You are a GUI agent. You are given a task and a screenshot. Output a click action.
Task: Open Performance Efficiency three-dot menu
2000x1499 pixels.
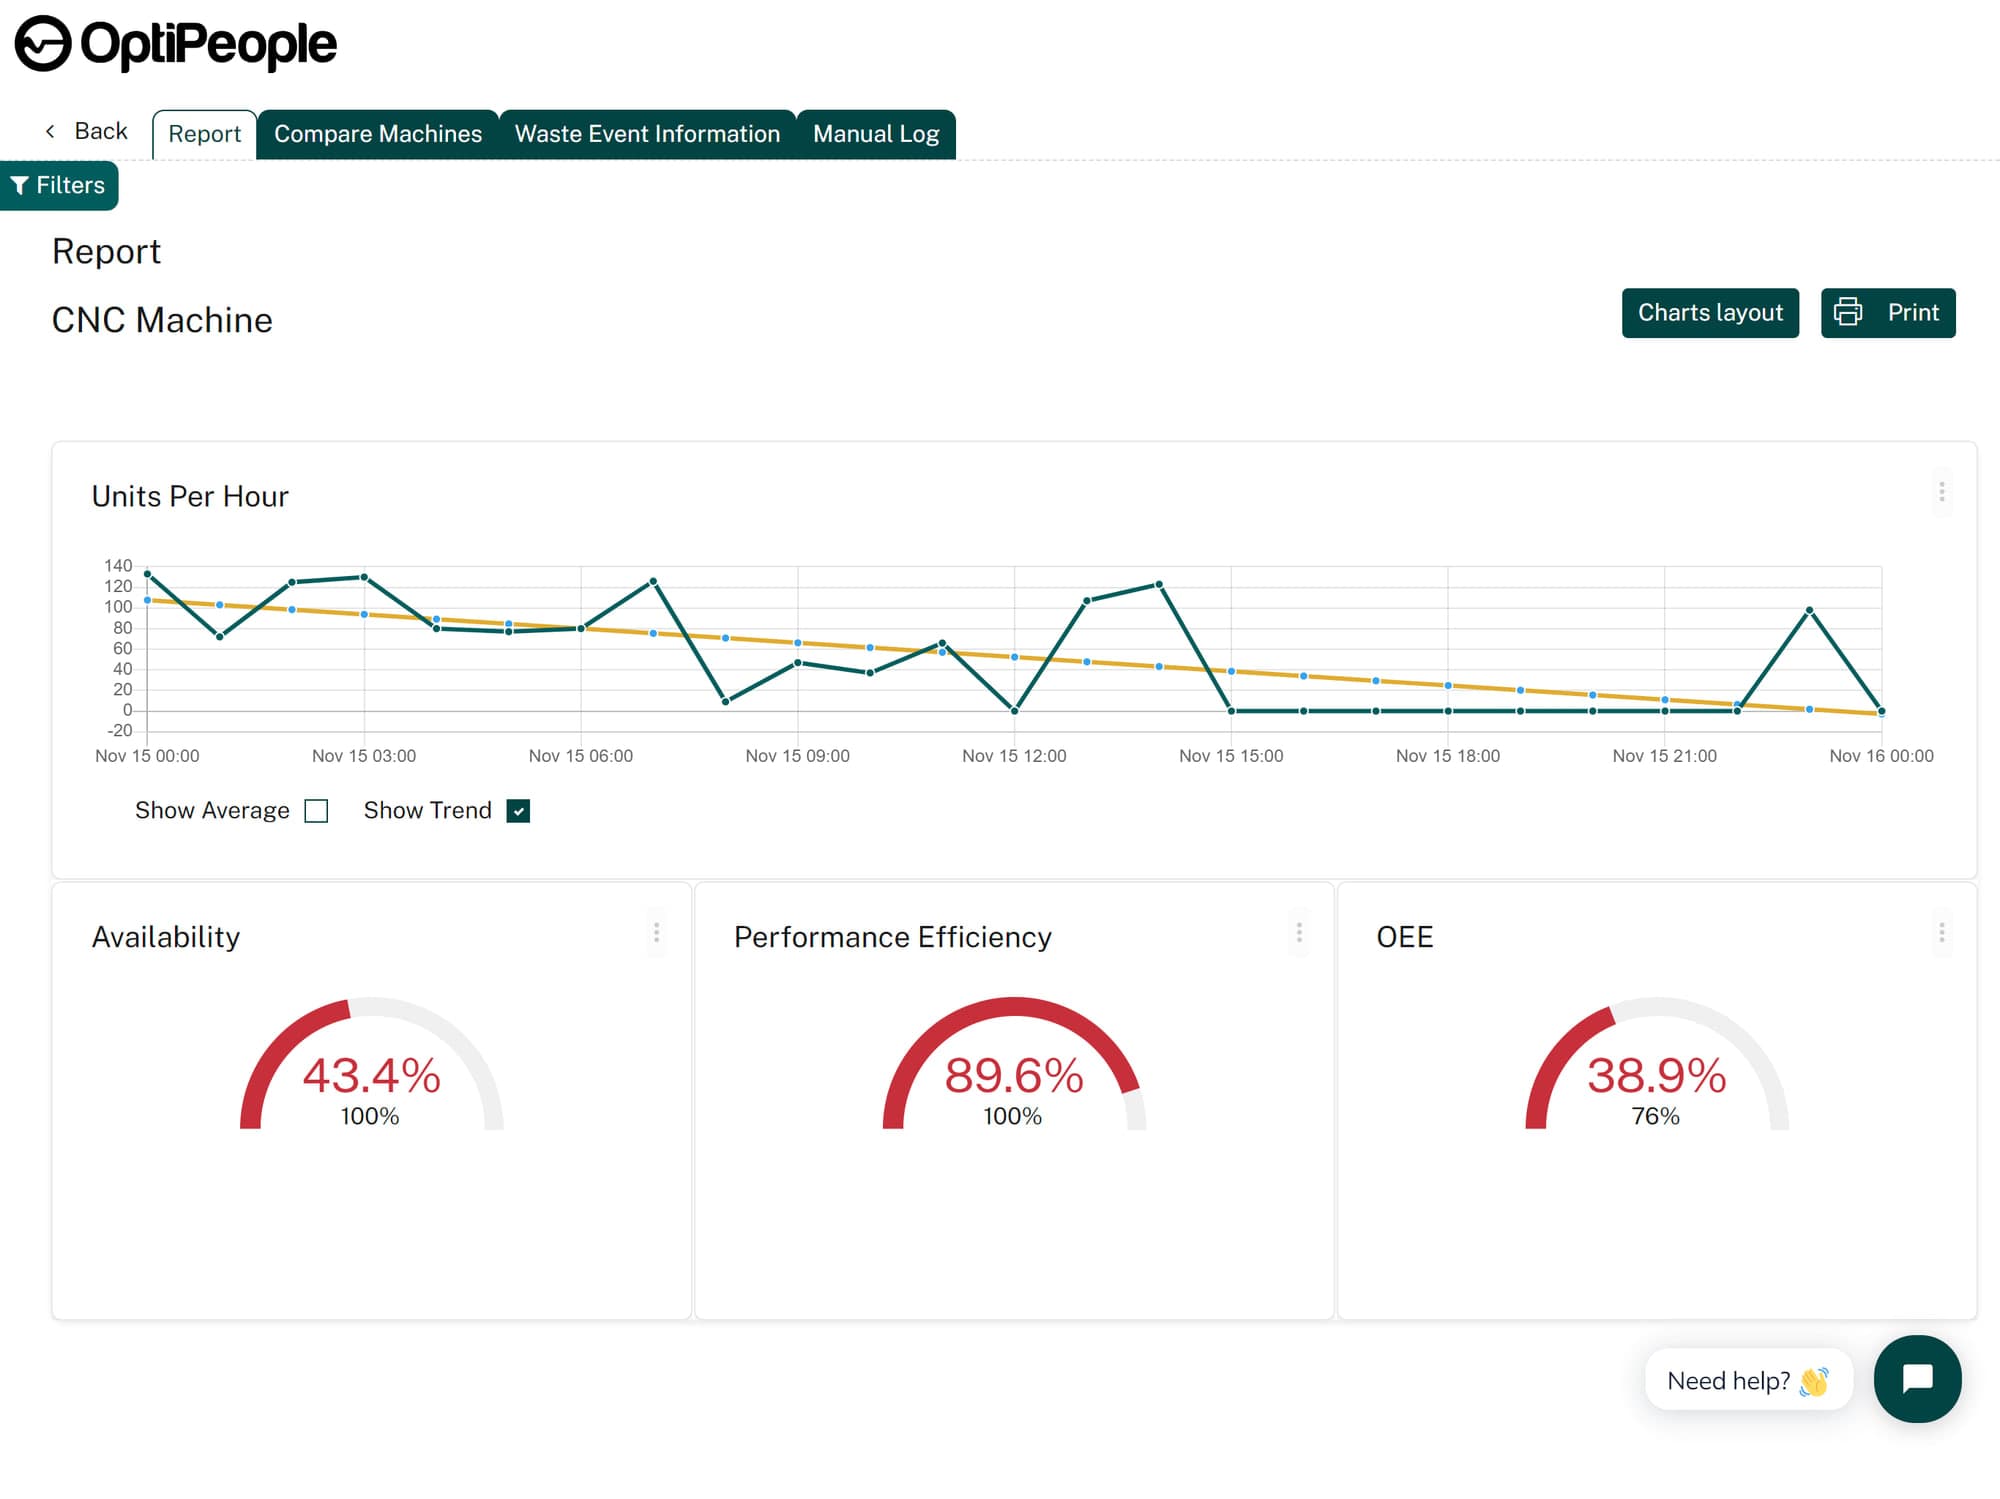[1299, 933]
